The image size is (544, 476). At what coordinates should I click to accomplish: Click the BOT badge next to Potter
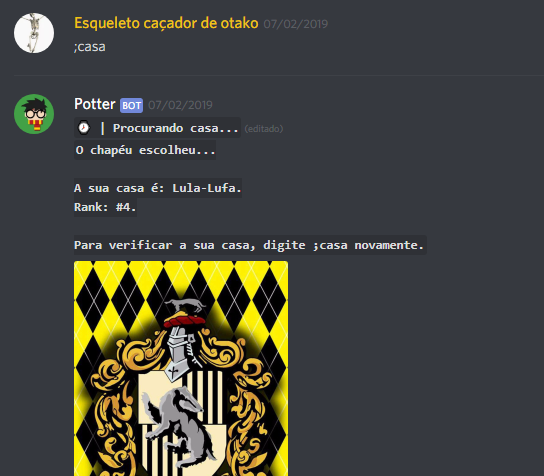(x=131, y=105)
